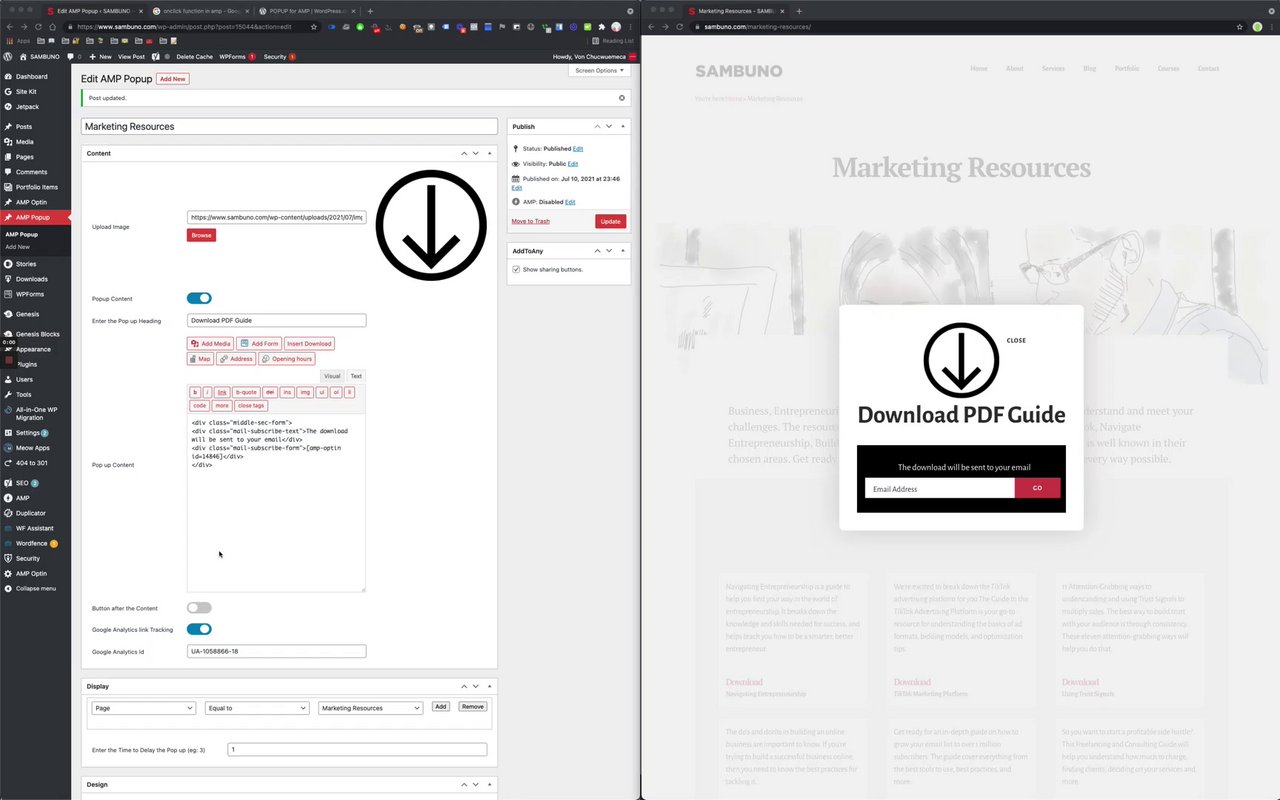Open the New menu in admin bar
Image resolution: width=1280 pixels, height=800 pixels.
pos(101,57)
